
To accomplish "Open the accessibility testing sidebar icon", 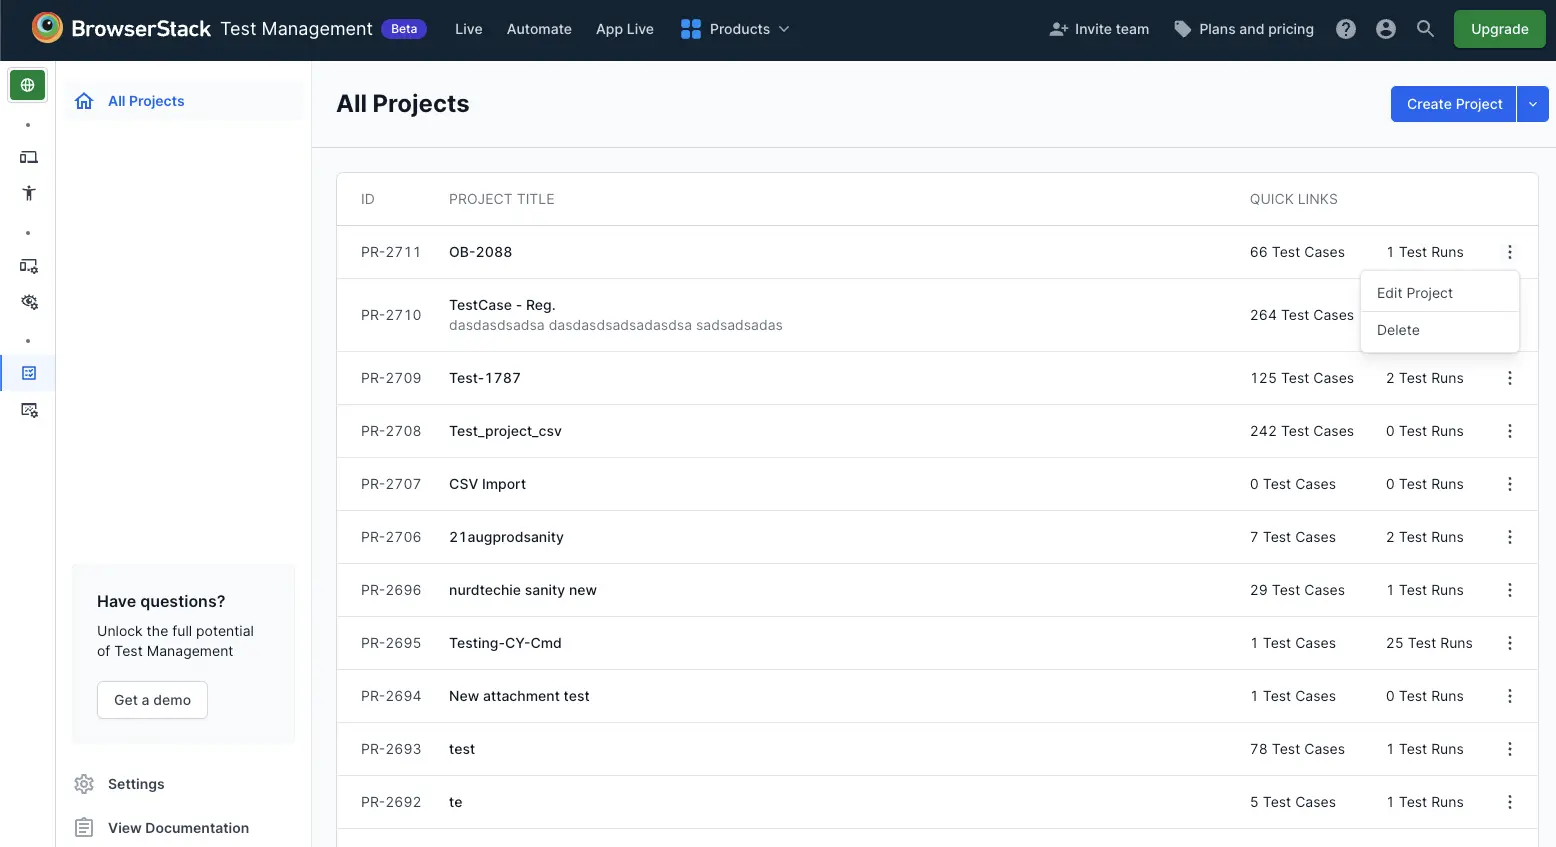I will [x=29, y=193].
